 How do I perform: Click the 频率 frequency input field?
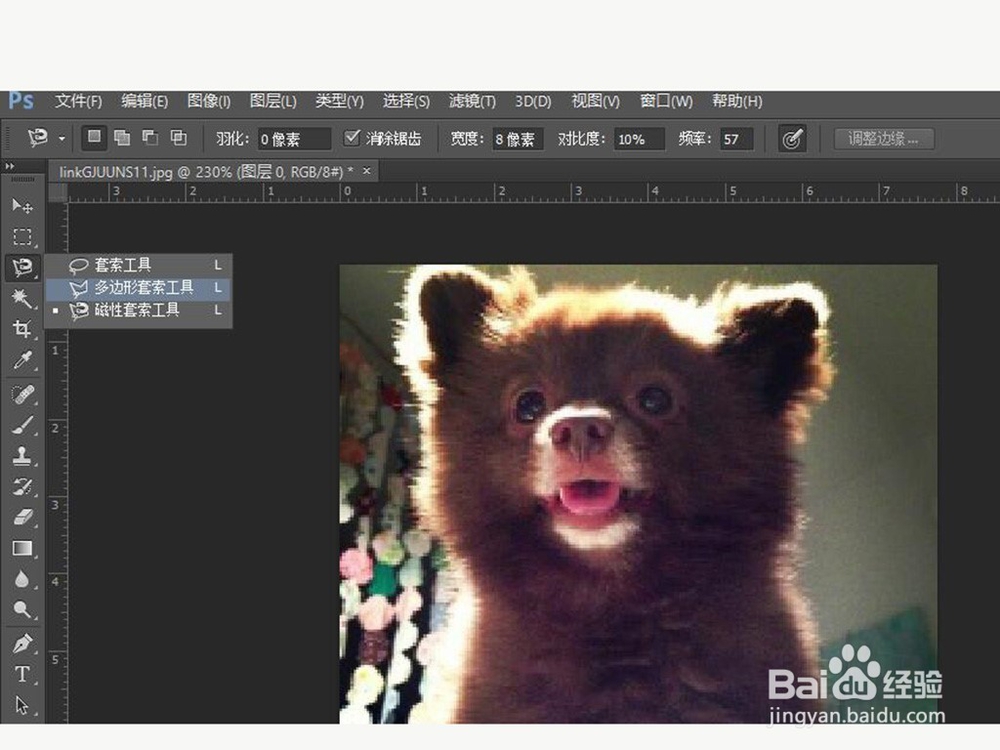click(x=740, y=139)
